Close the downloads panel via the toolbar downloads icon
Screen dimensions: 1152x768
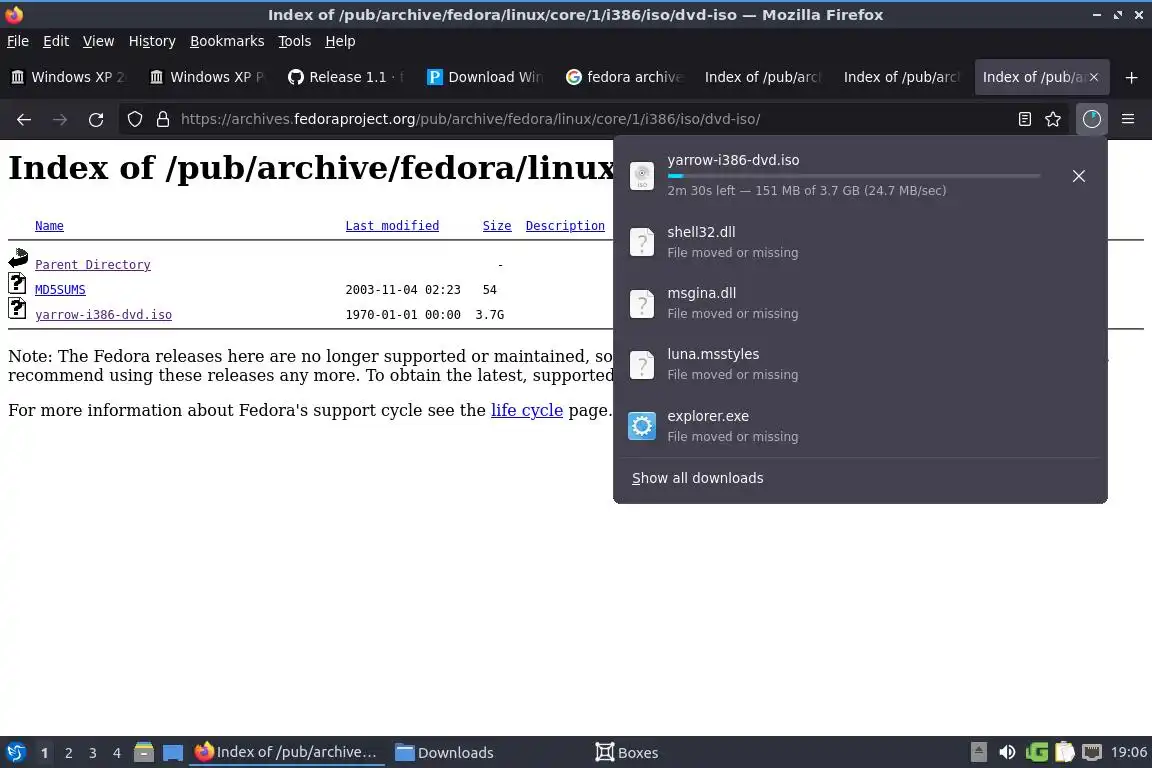tap(1092, 119)
